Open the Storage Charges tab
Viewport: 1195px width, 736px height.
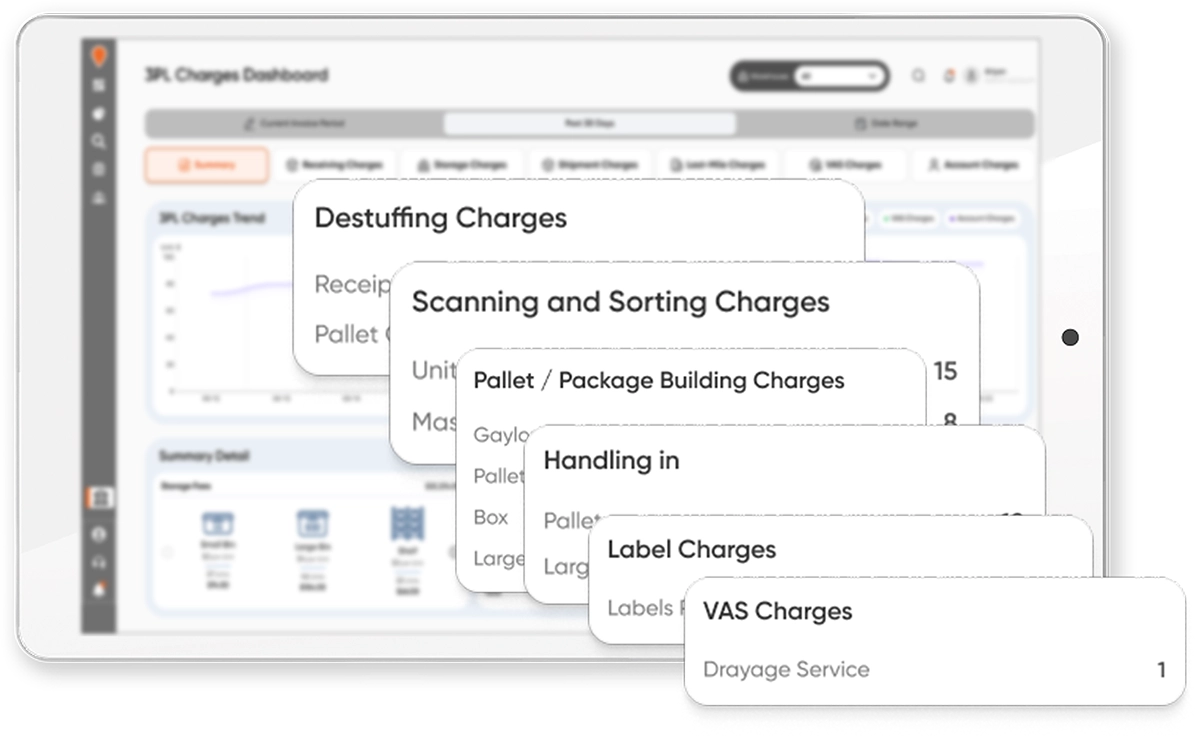(x=462, y=165)
